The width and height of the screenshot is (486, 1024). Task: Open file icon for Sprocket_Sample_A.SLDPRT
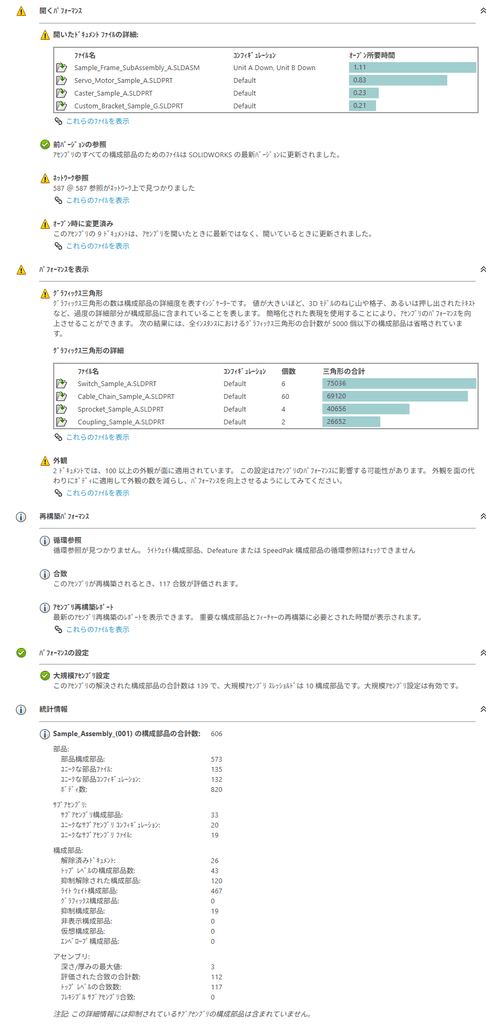click(x=61, y=409)
